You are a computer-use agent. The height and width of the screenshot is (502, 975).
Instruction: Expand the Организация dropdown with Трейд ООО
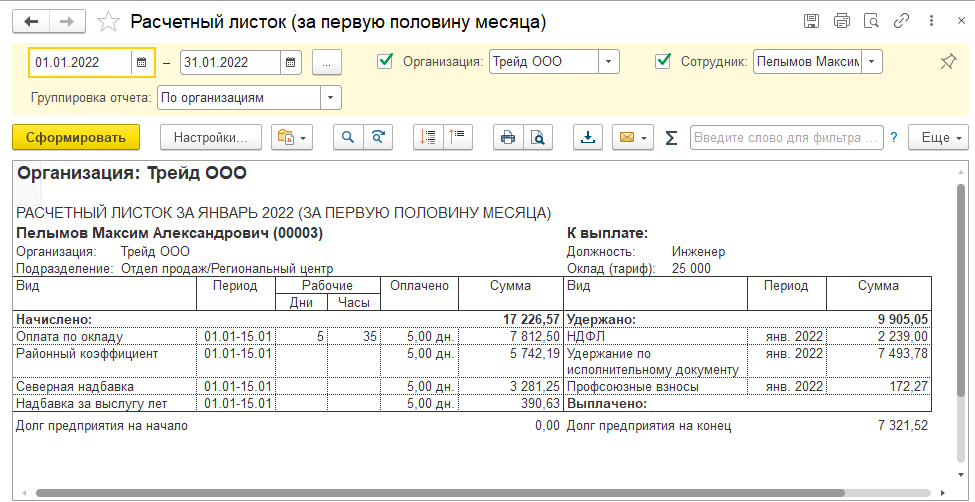608,62
